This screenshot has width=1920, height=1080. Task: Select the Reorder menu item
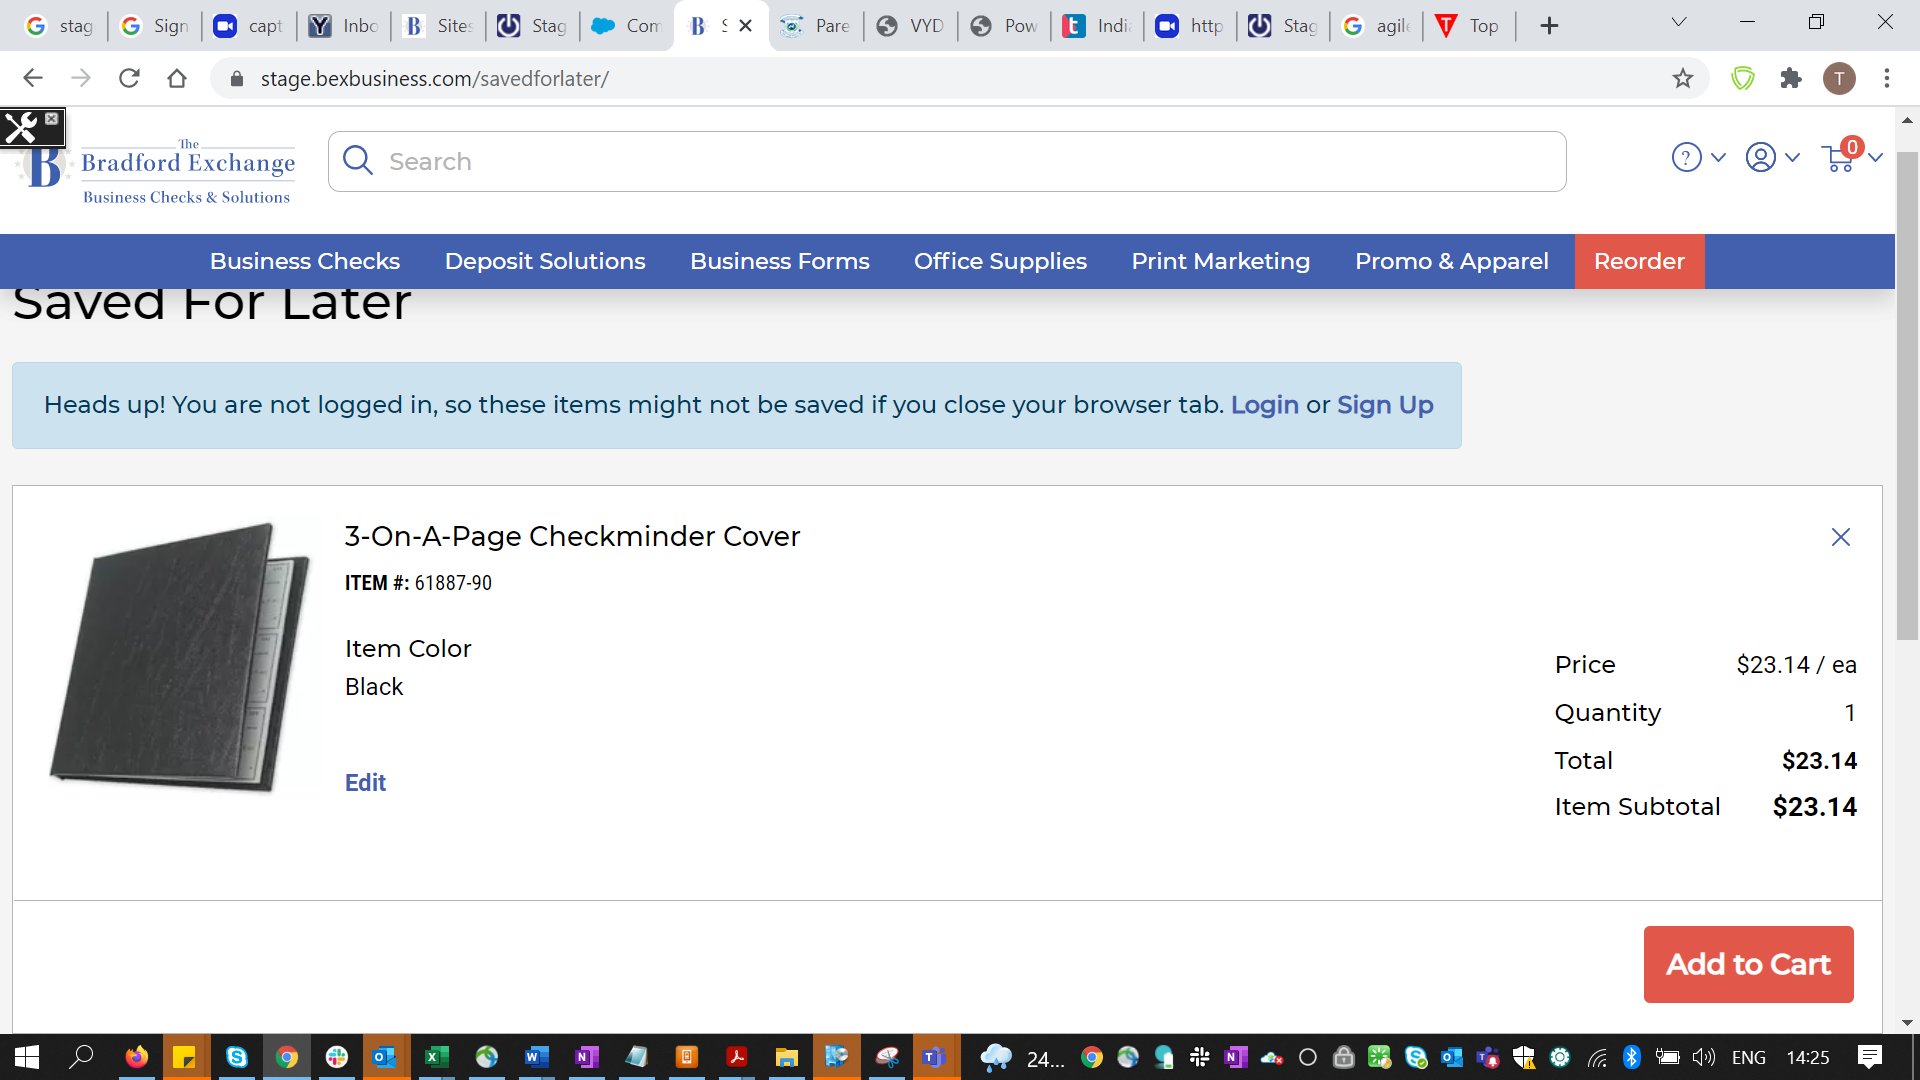click(x=1639, y=261)
